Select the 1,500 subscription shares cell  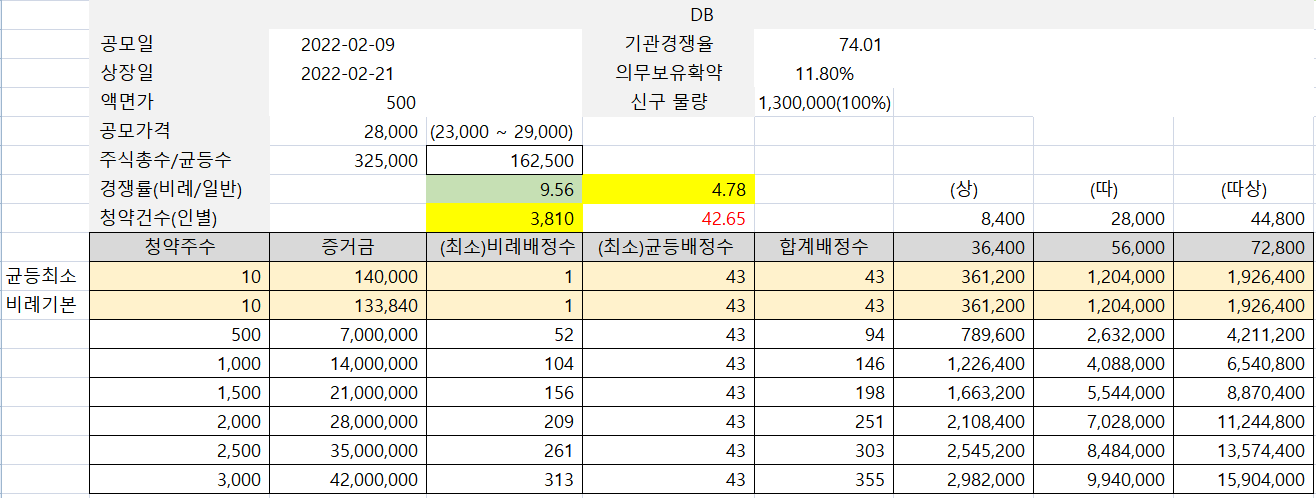pos(179,393)
